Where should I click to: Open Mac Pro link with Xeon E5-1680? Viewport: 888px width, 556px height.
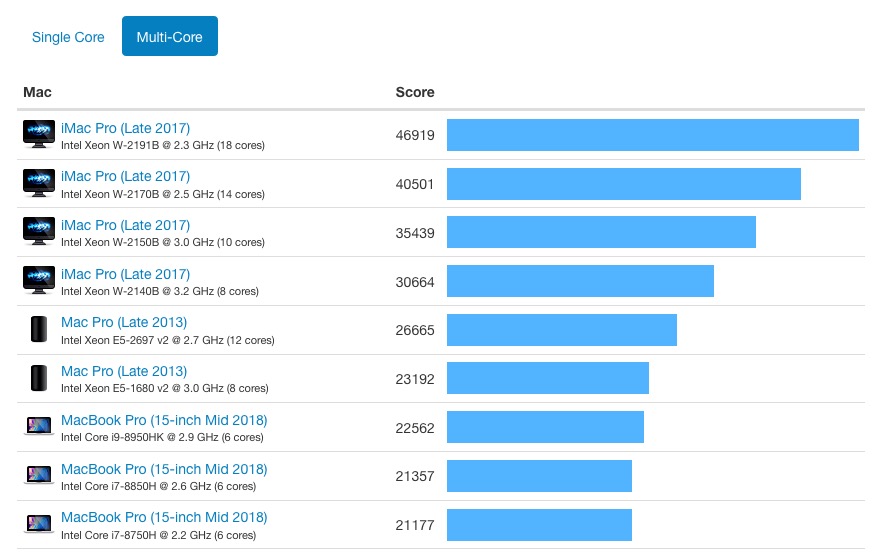coord(124,371)
